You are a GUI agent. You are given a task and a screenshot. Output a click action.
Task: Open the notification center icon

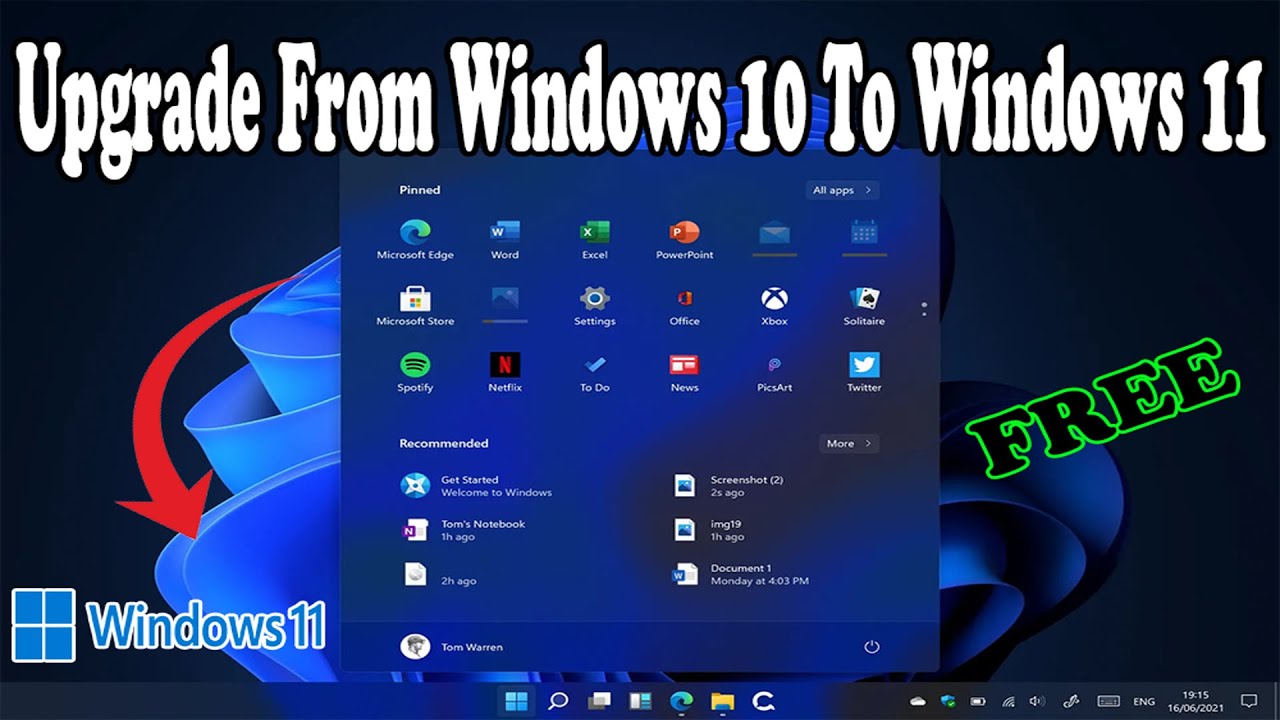pyautogui.click(x=1248, y=701)
